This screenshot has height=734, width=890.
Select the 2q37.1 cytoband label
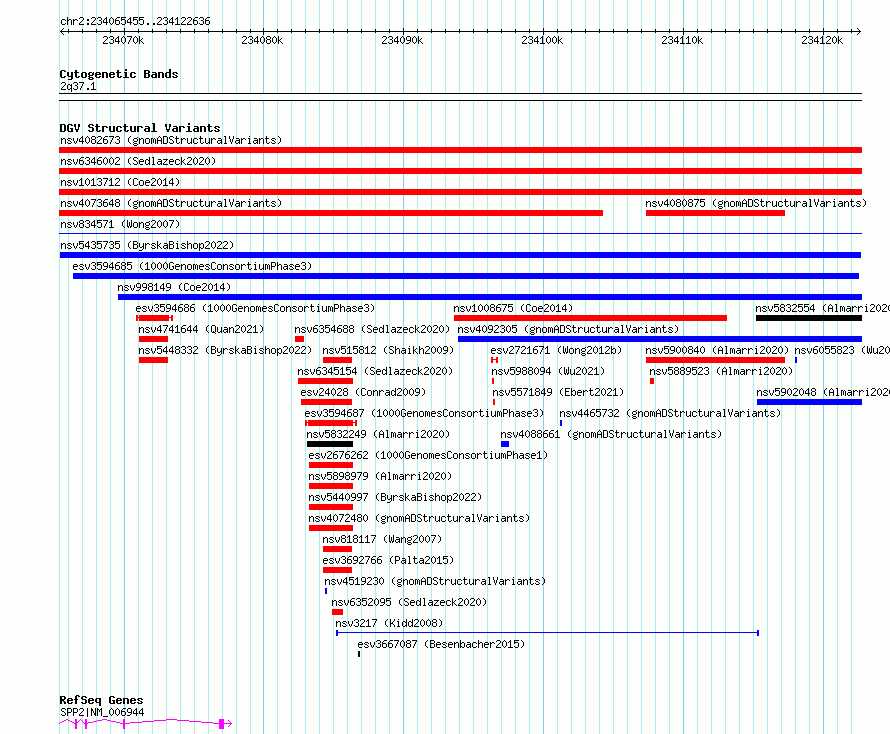pyautogui.click(x=78, y=87)
